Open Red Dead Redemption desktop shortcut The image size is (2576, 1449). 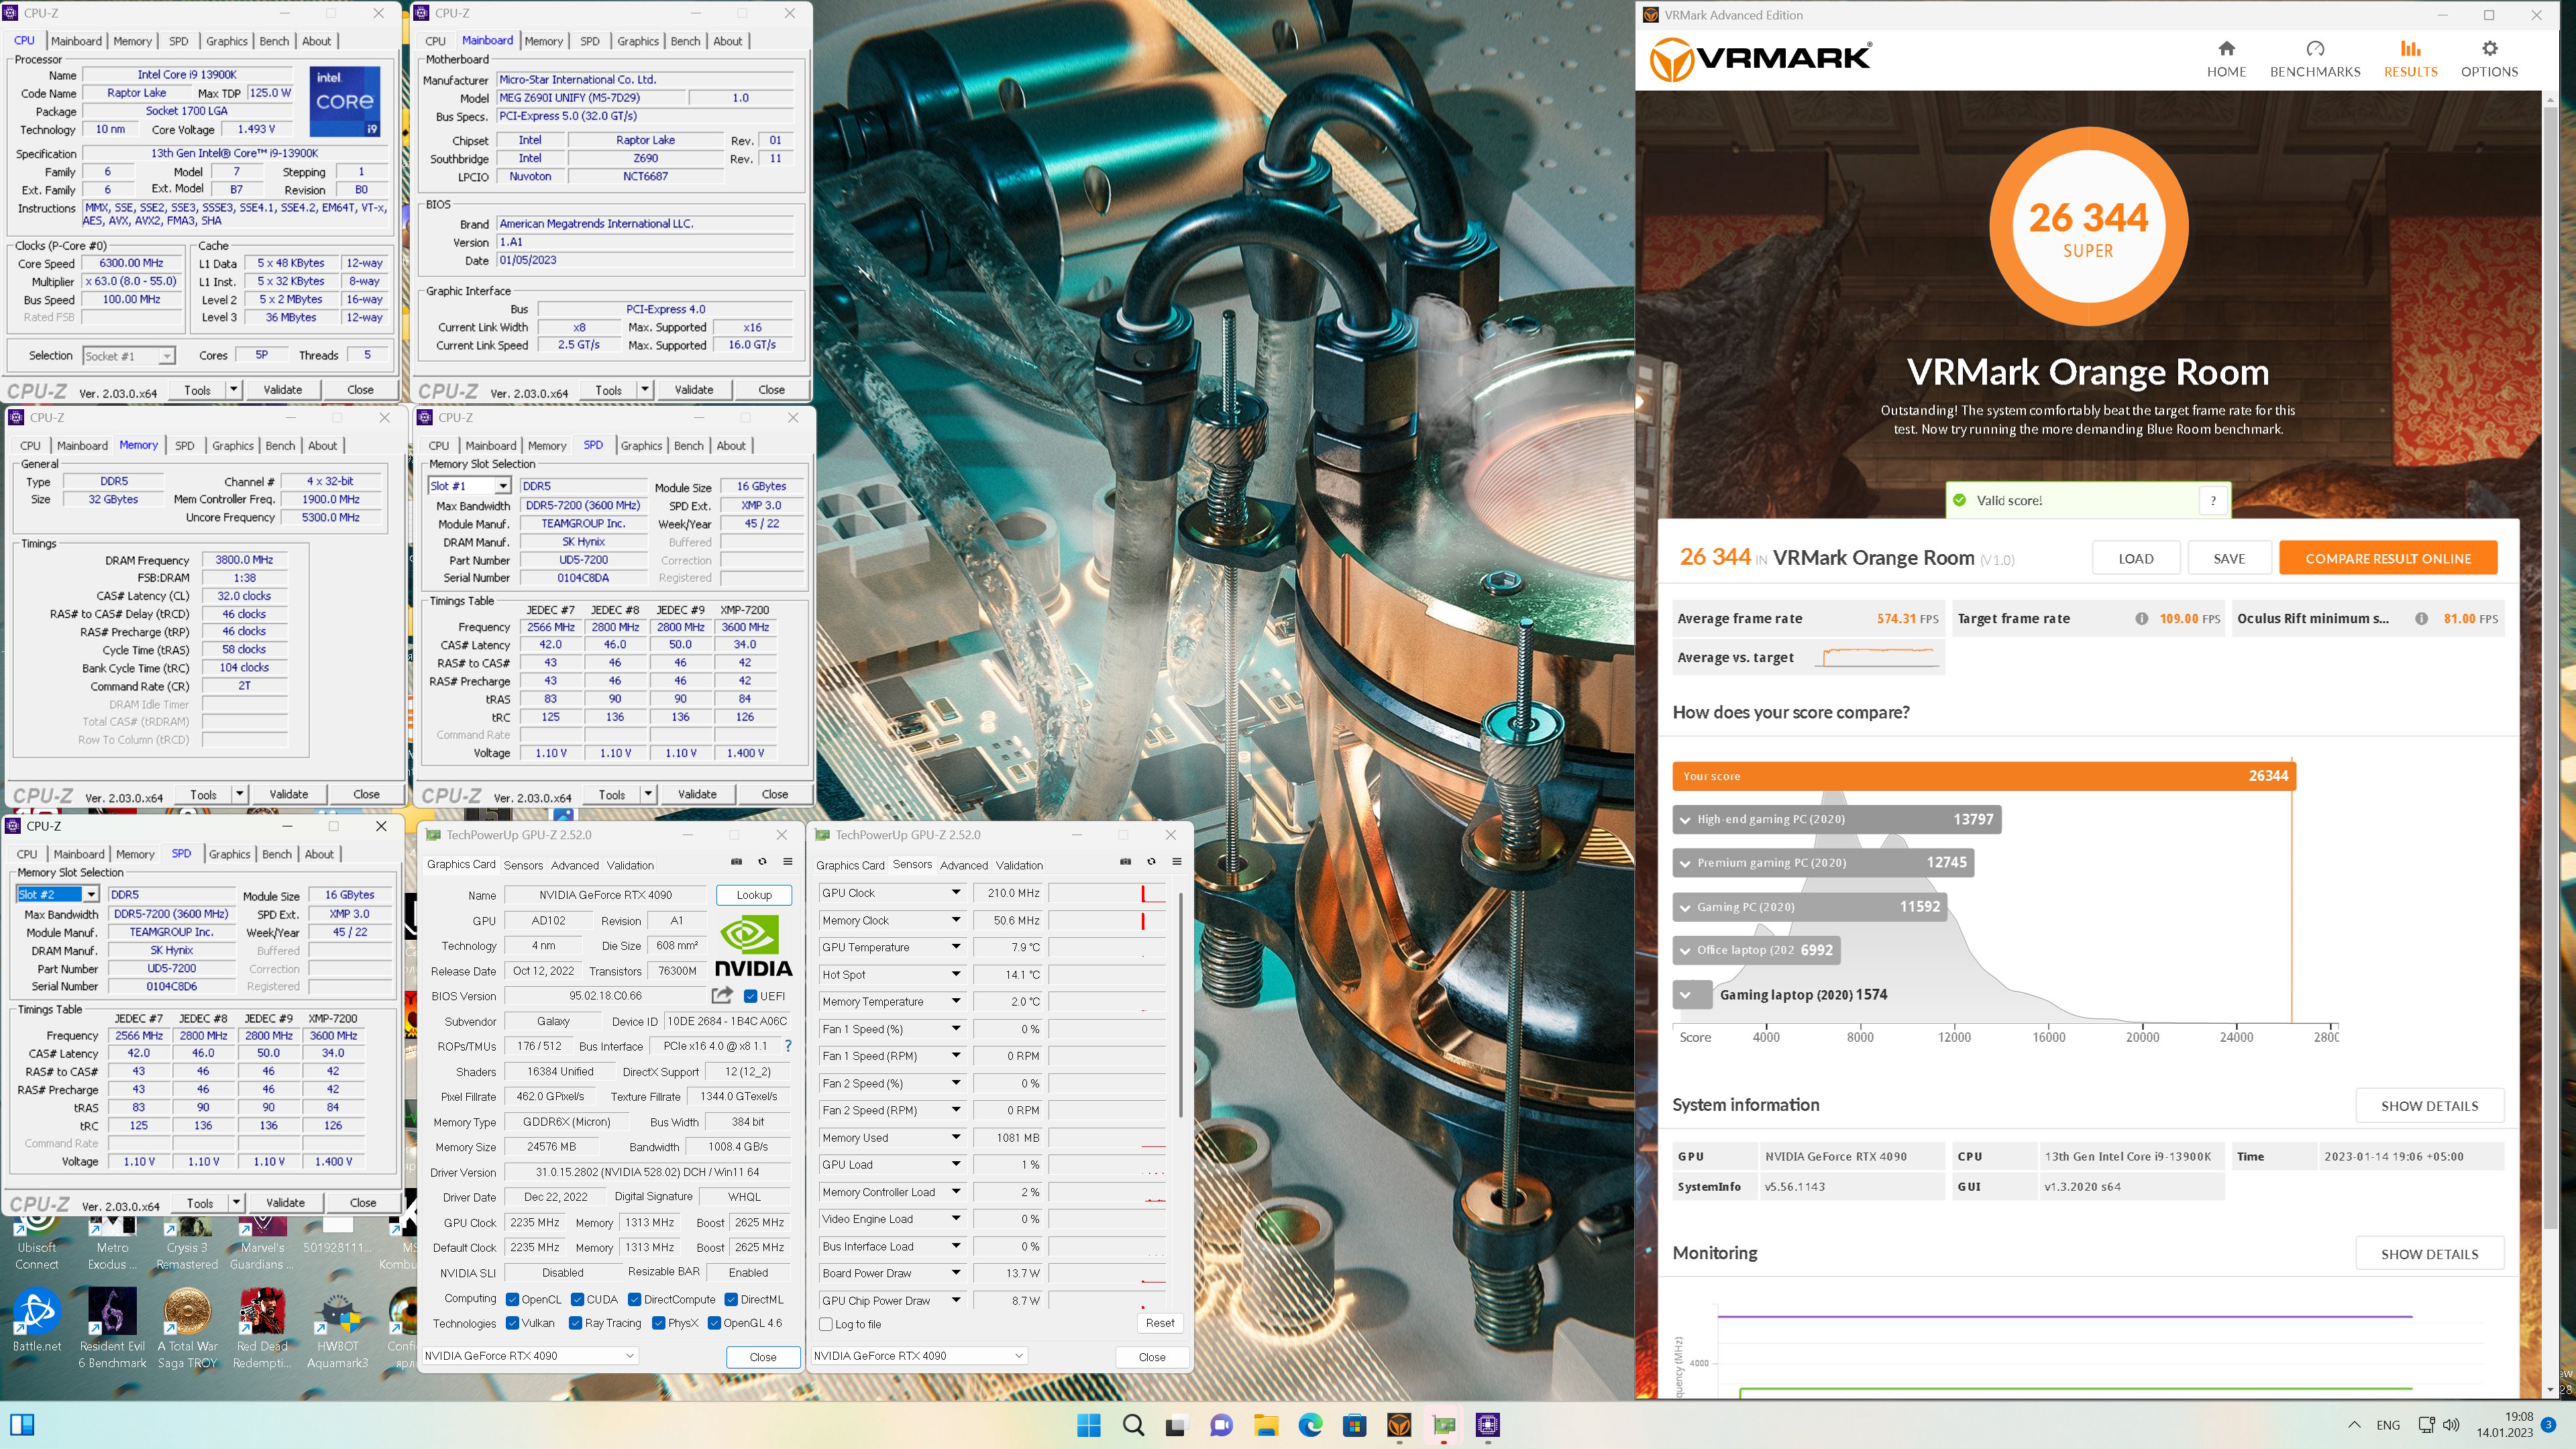262,1328
